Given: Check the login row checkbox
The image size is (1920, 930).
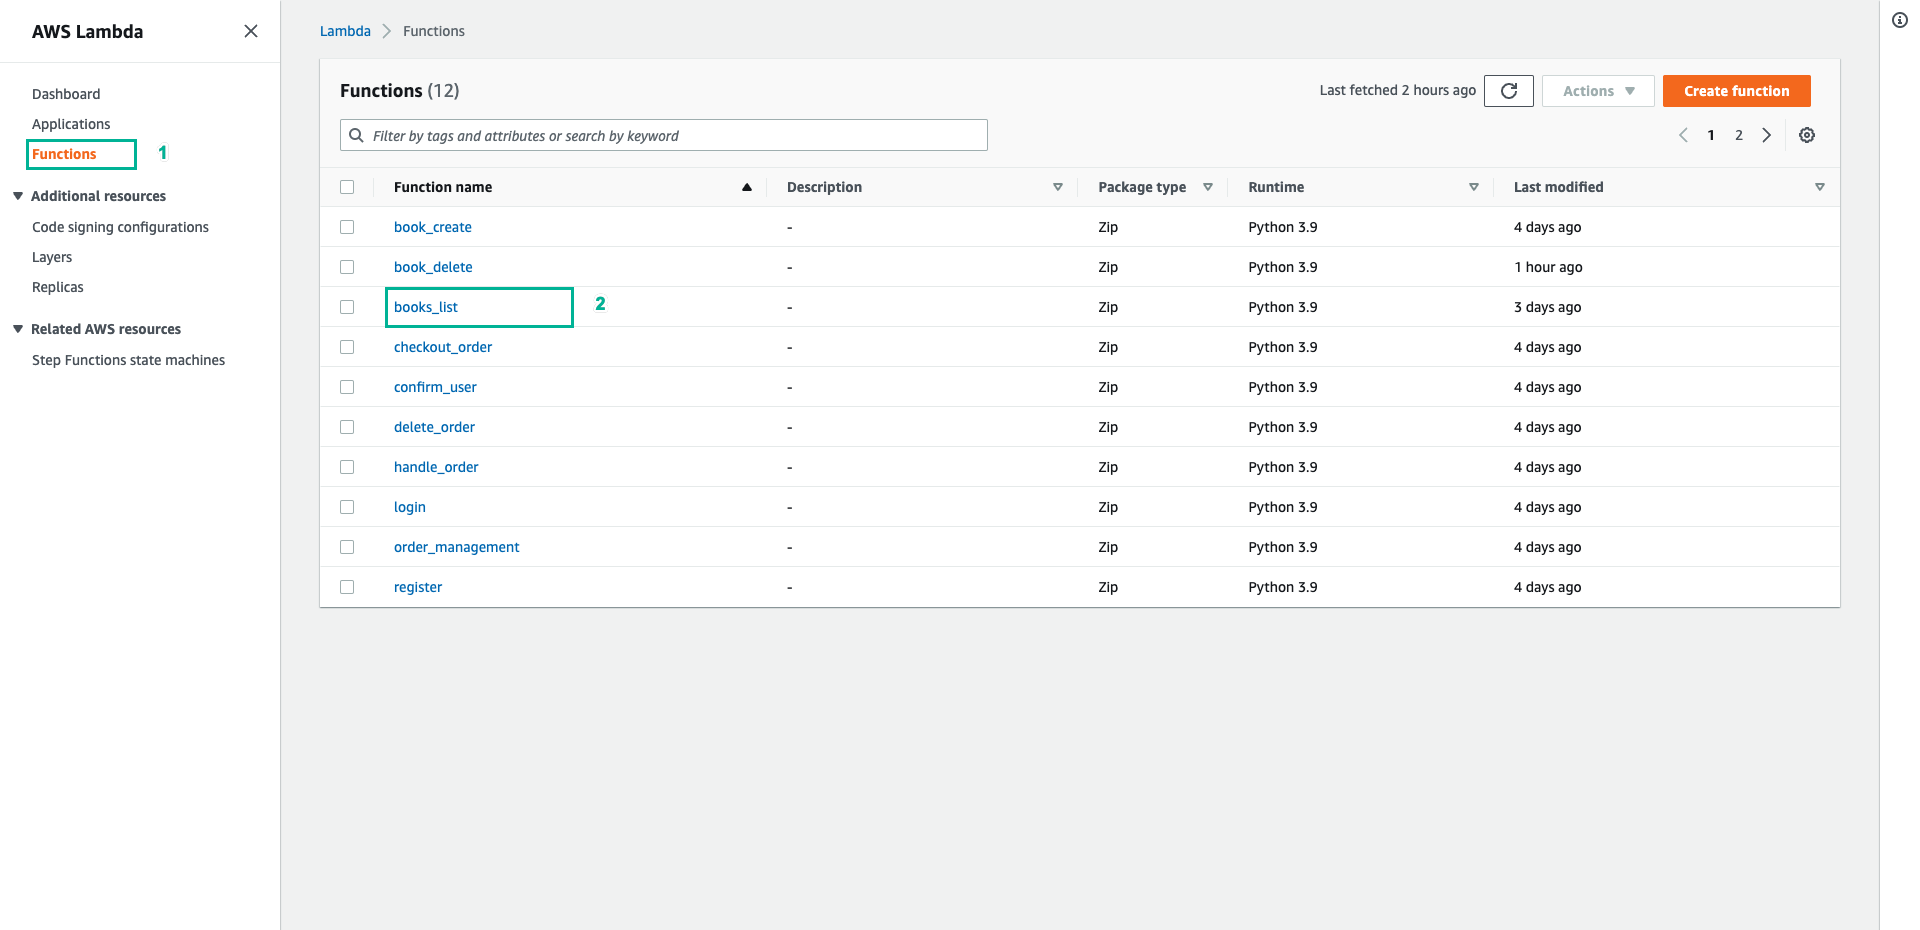Looking at the screenshot, I should [347, 507].
